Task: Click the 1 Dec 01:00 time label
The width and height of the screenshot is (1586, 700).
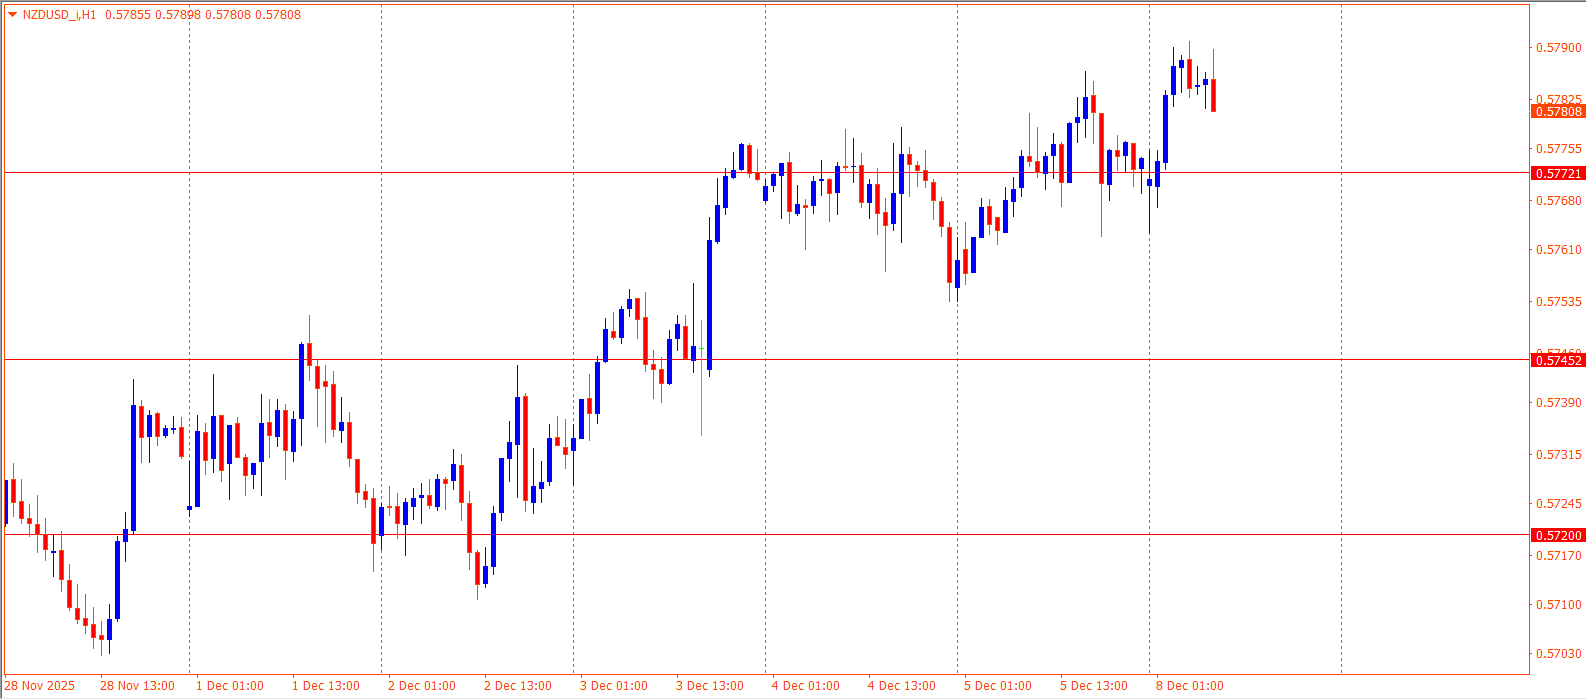Action: point(230,686)
